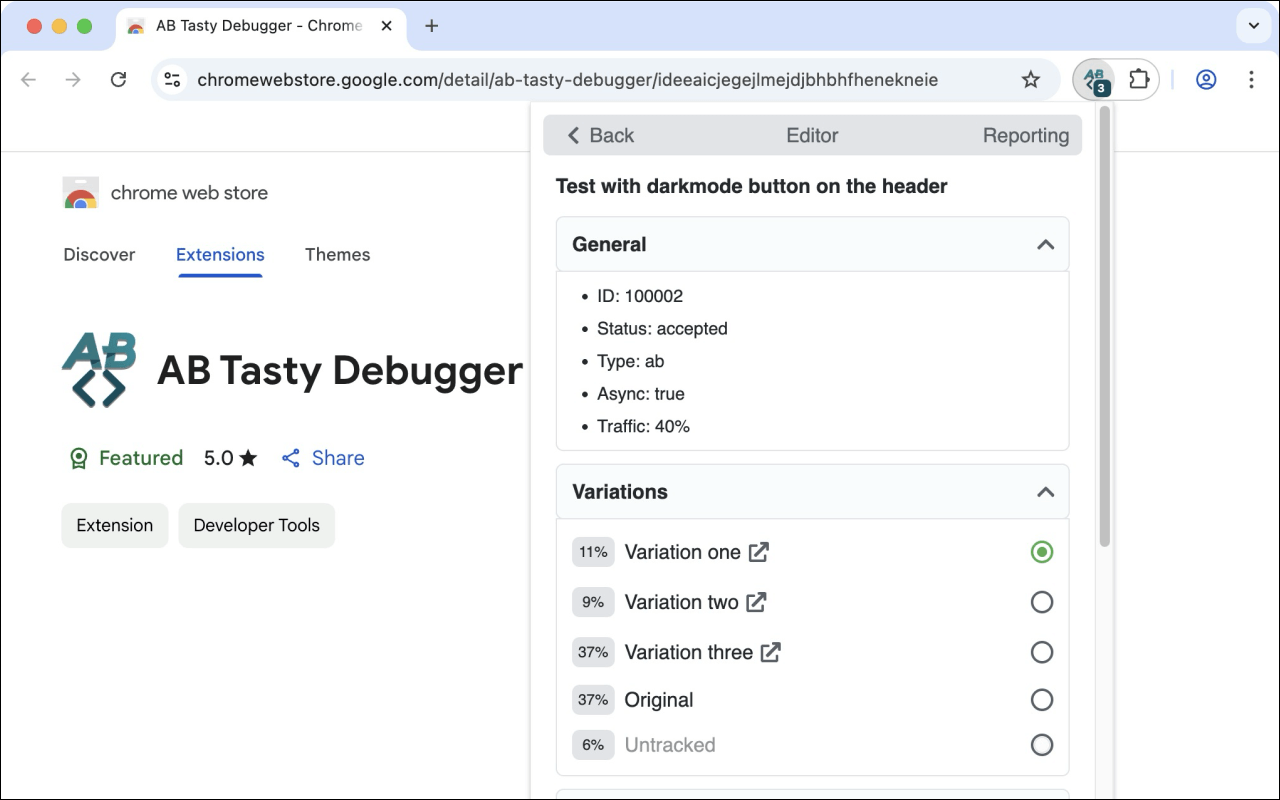Image resolution: width=1280 pixels, height=800 pixels.
Task: Open Variation one external link icon
Action: pos(760,552)
